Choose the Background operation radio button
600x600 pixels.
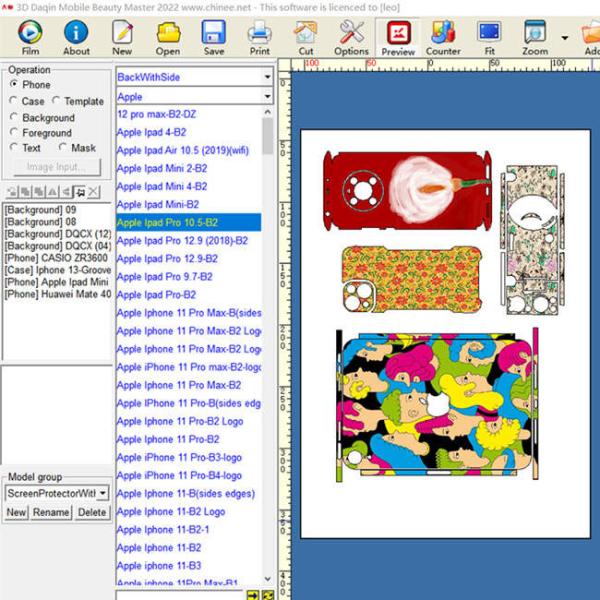tap(13, 117)
